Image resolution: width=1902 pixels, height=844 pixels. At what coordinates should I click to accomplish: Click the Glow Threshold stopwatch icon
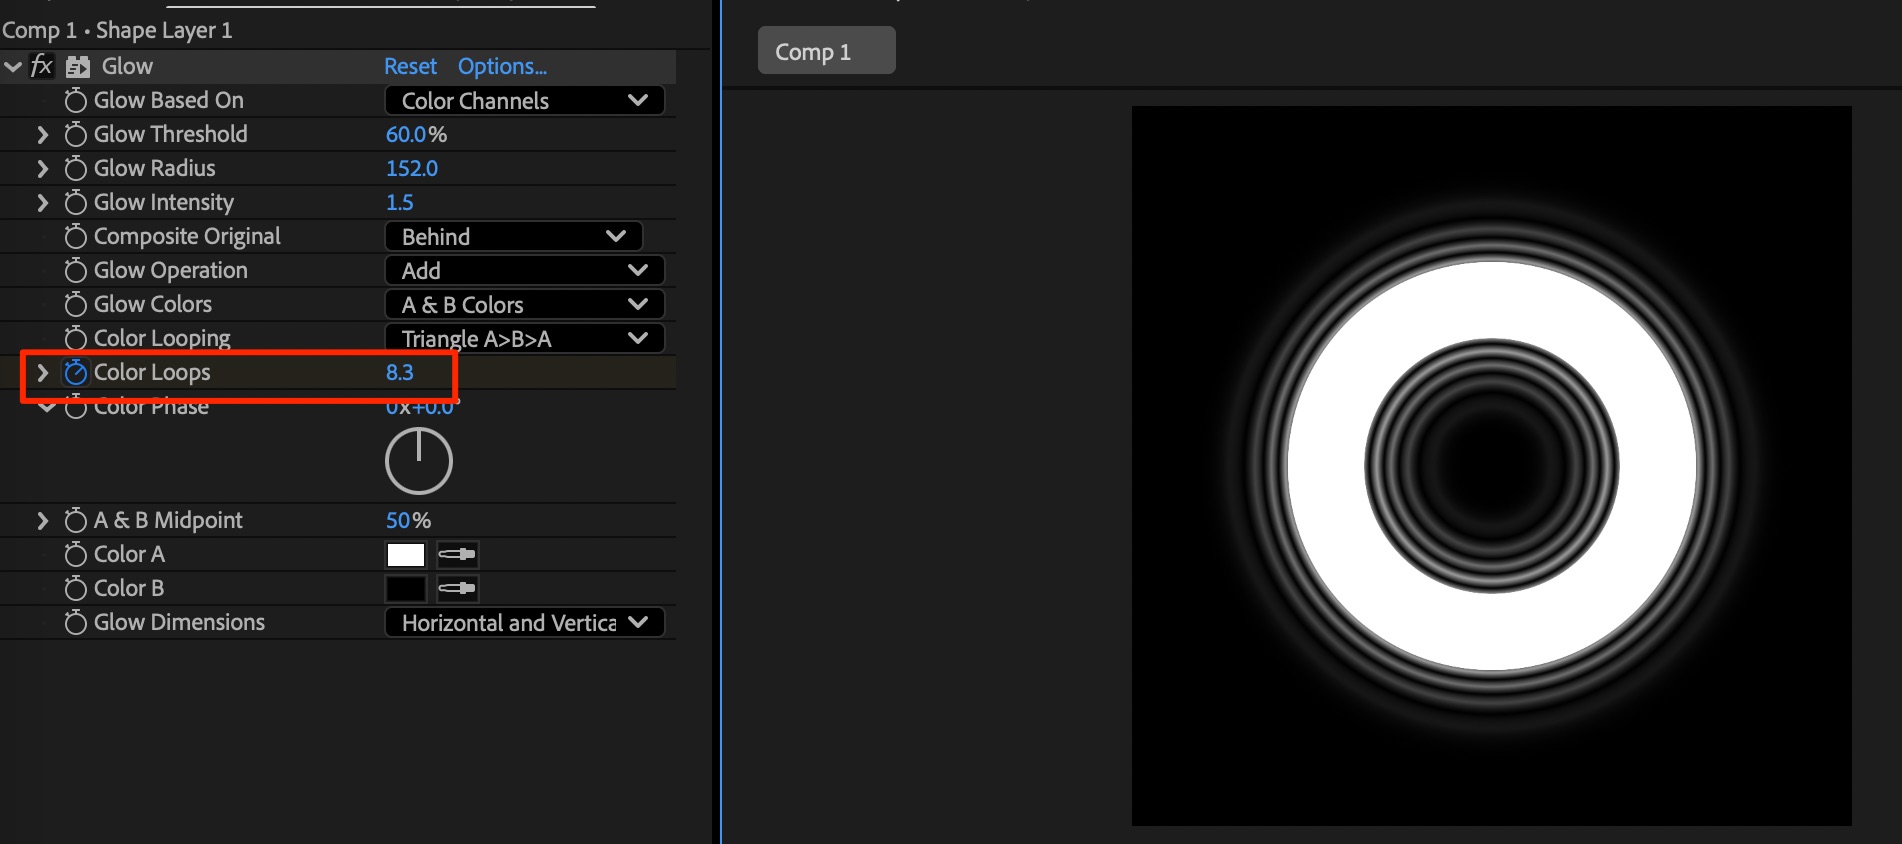pyautogui.click(x=75, y=134)
